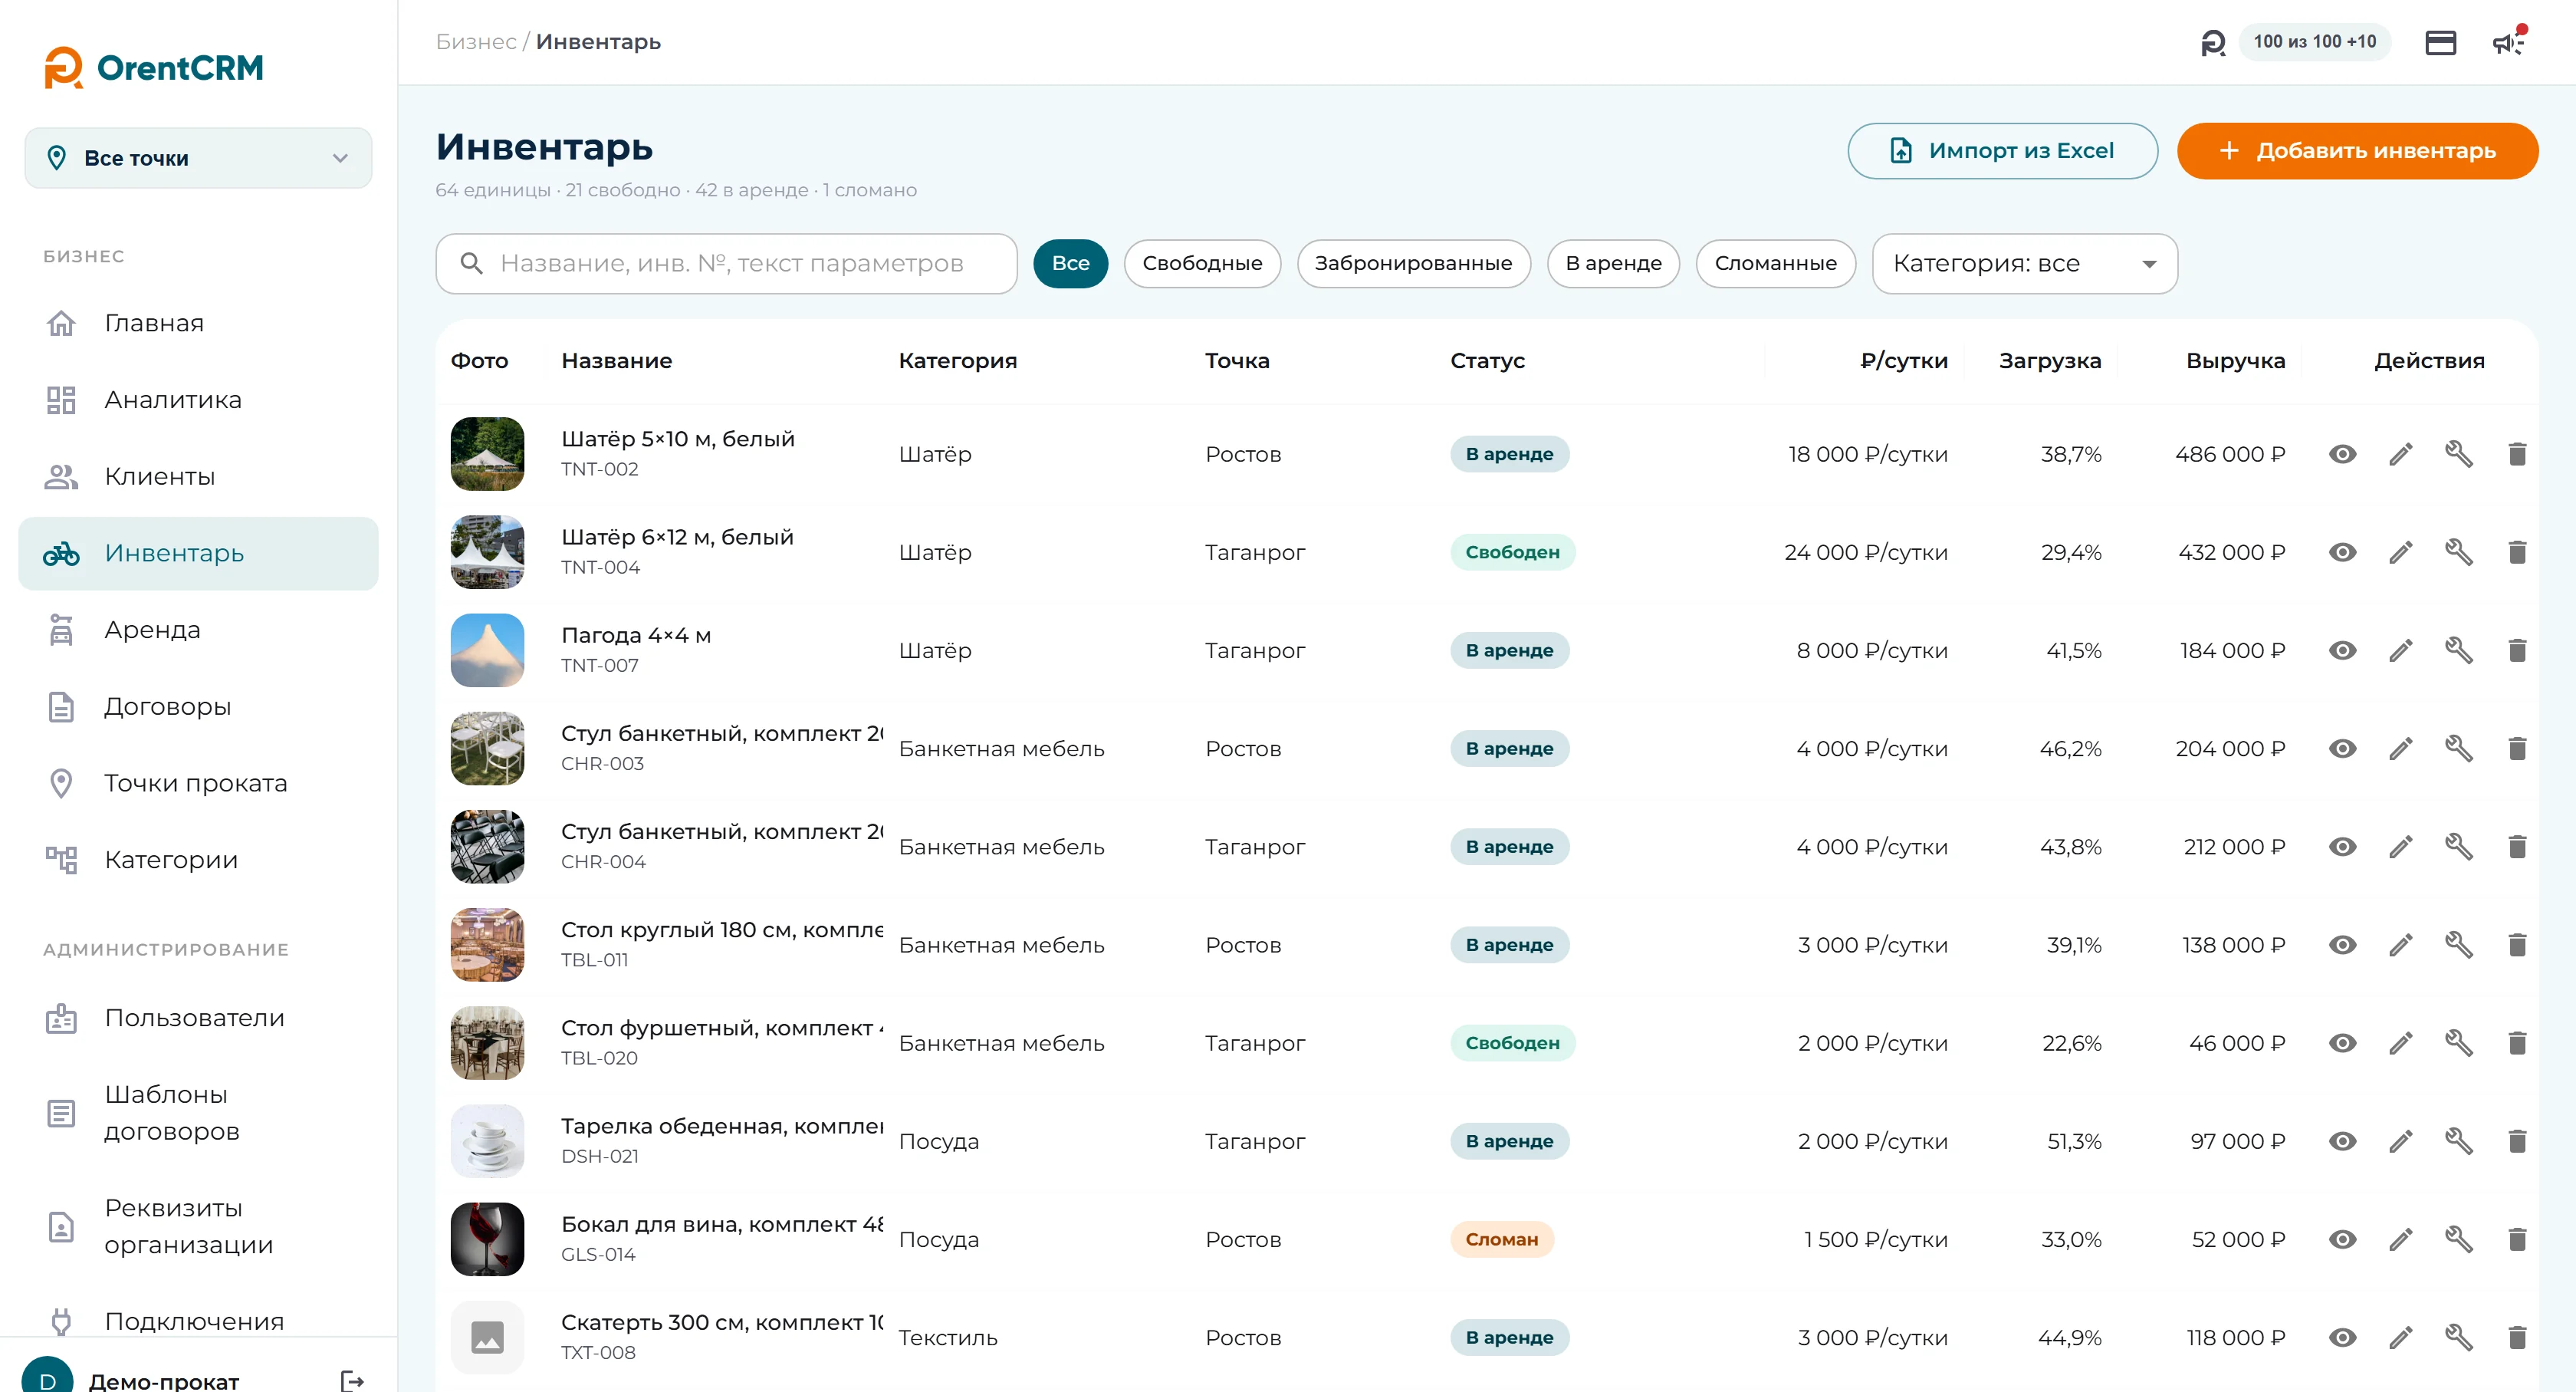Show only В аренде items

click(1613, 263)
